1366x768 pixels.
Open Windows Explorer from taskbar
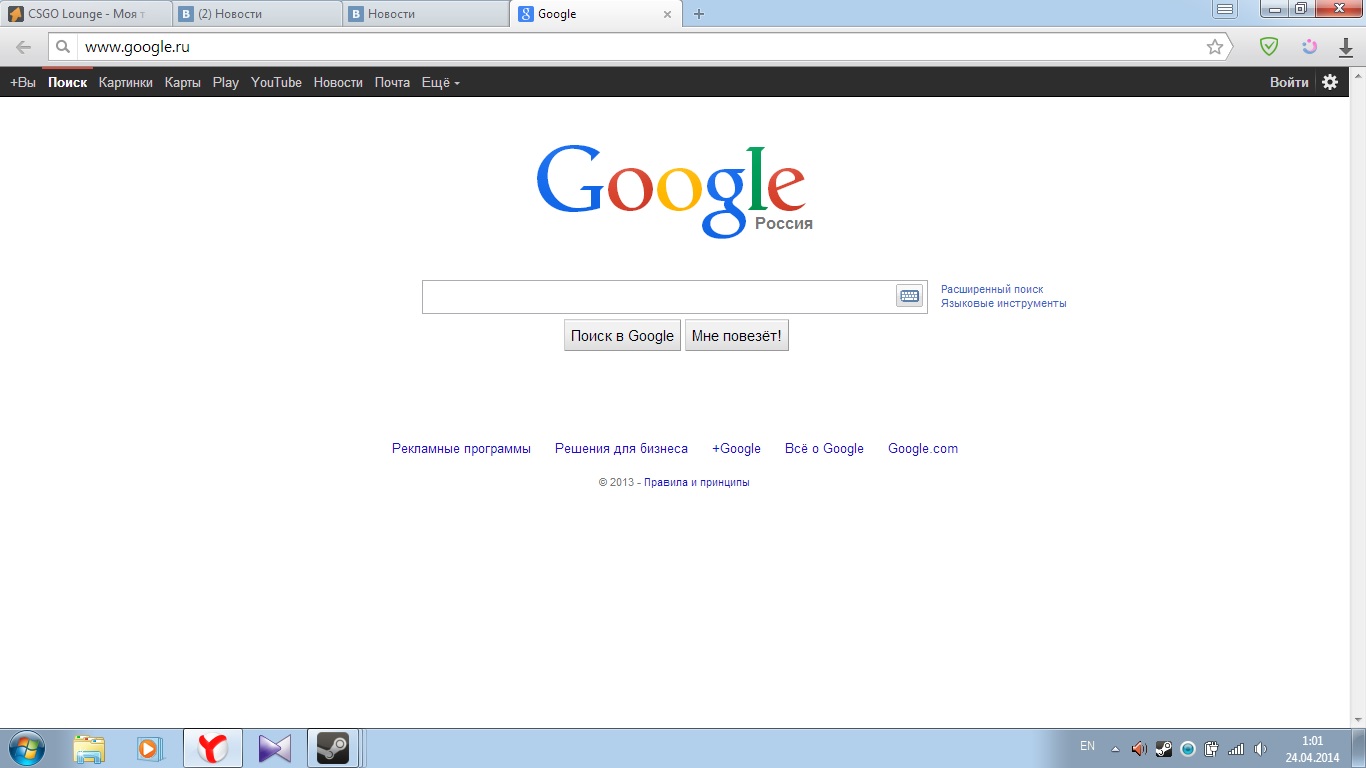89,748
